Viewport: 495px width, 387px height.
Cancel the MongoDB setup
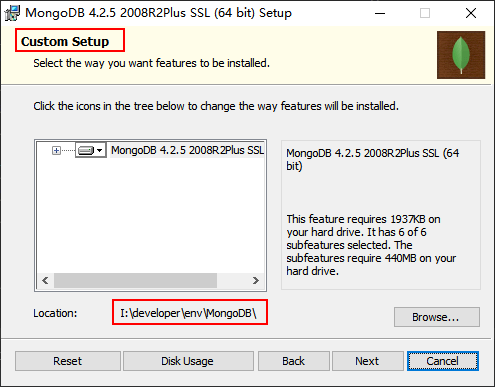(x=443, y=361)
